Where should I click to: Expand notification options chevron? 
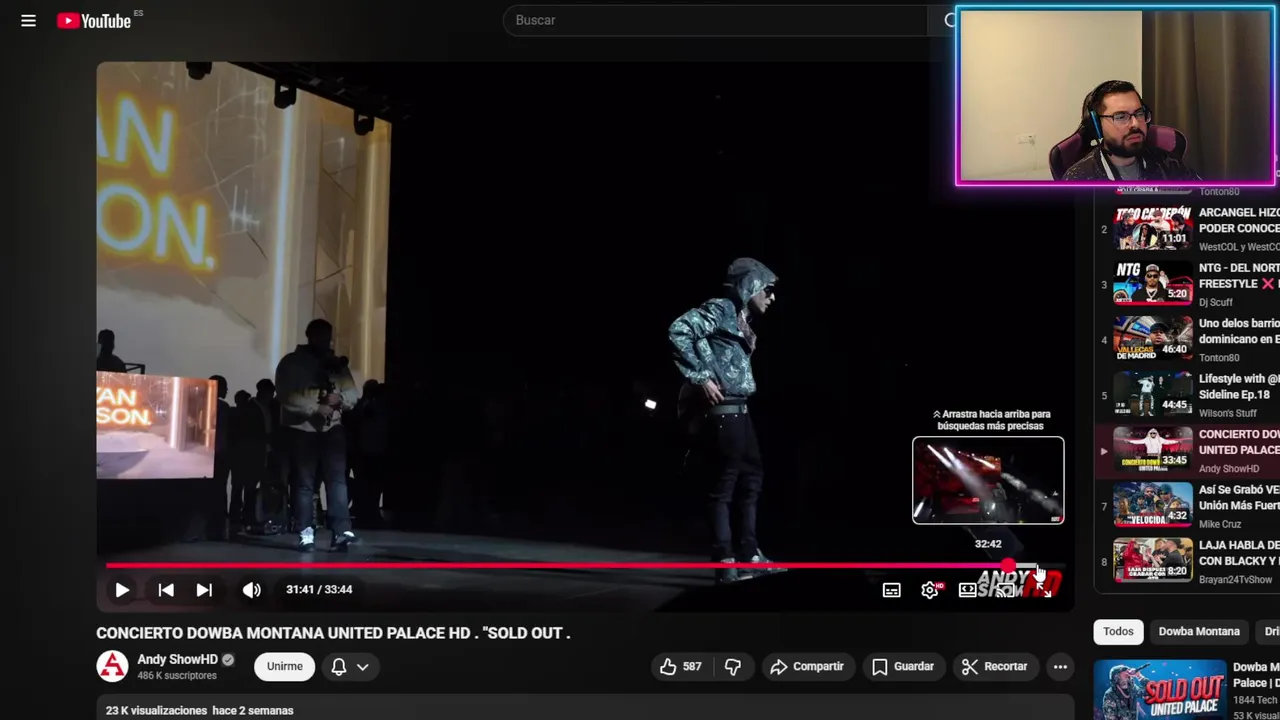362,667
